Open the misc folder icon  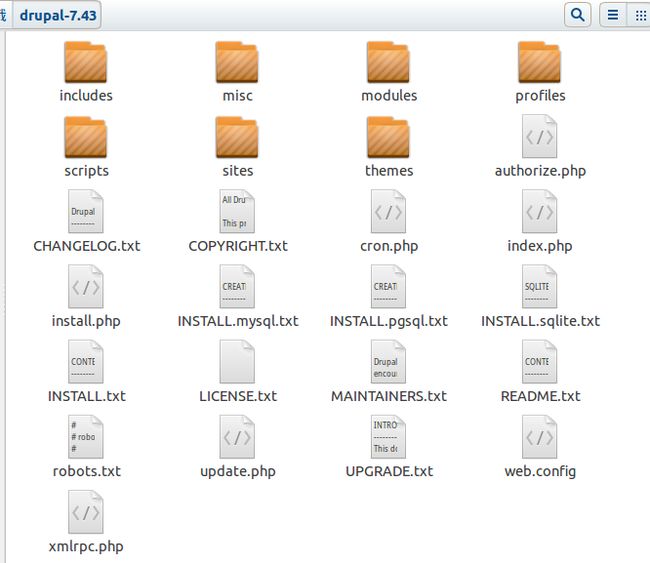237,62
